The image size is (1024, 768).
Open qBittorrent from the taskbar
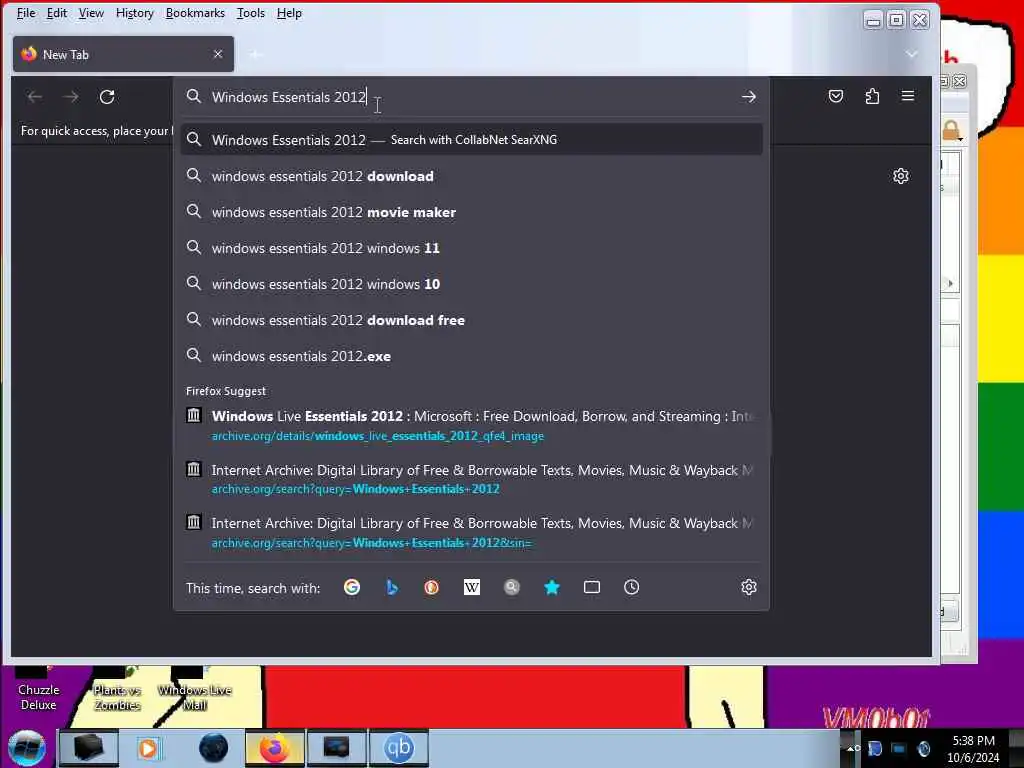point(398,748)
